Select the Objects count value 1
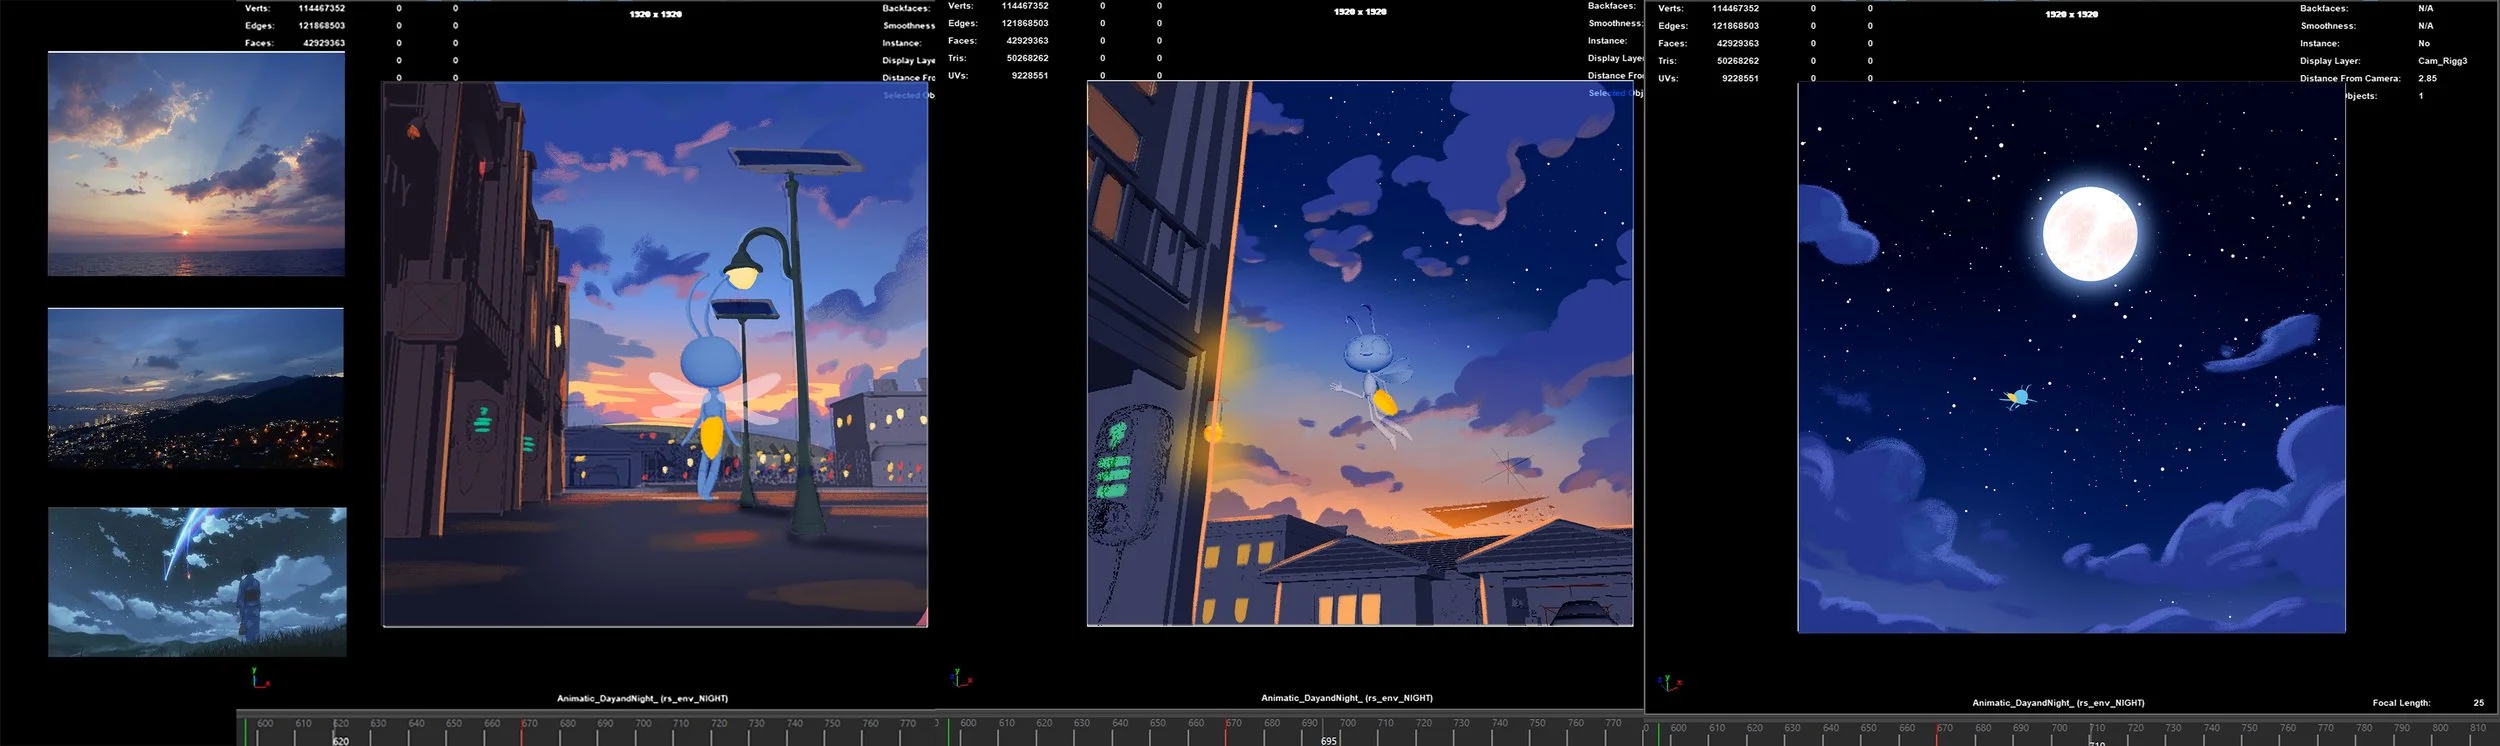Image resolution: width=2500 pixels, height=746 pixels. click(2421, 96)
